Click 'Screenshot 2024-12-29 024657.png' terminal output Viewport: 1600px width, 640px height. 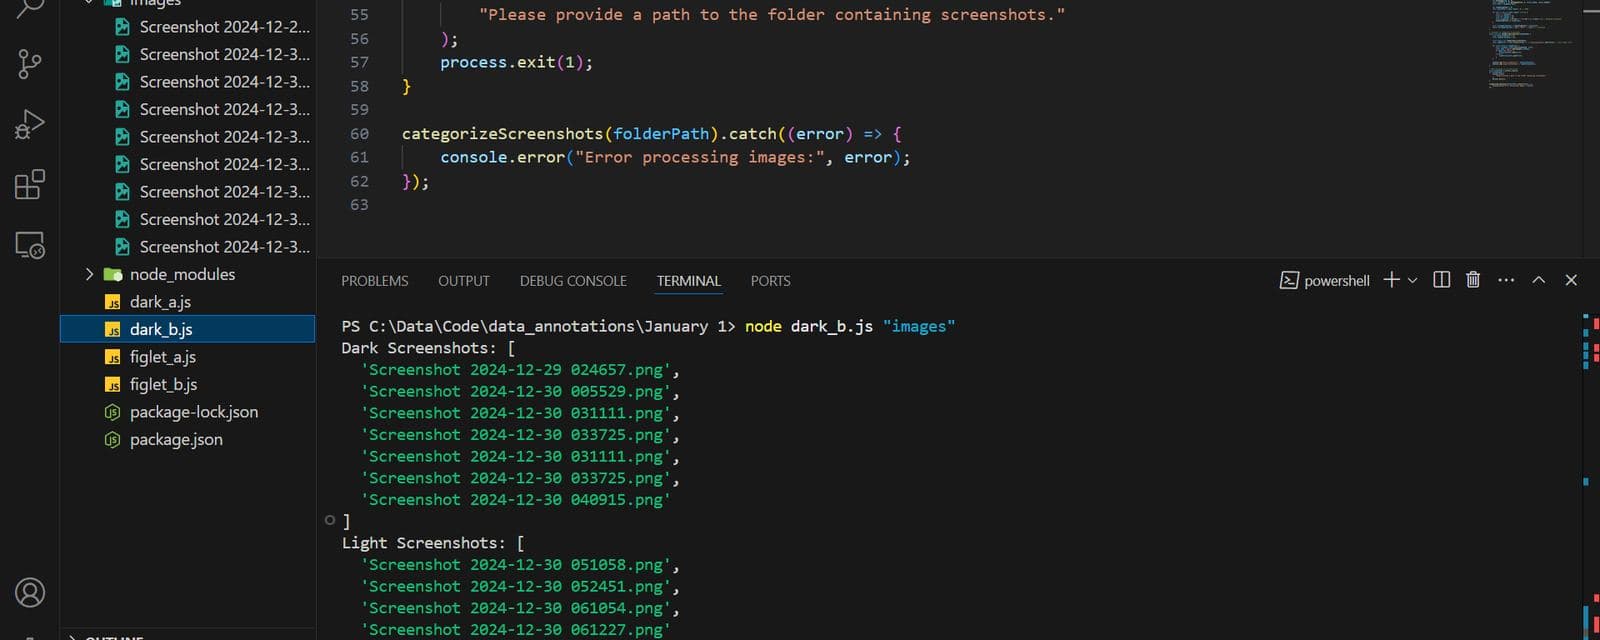516,370
